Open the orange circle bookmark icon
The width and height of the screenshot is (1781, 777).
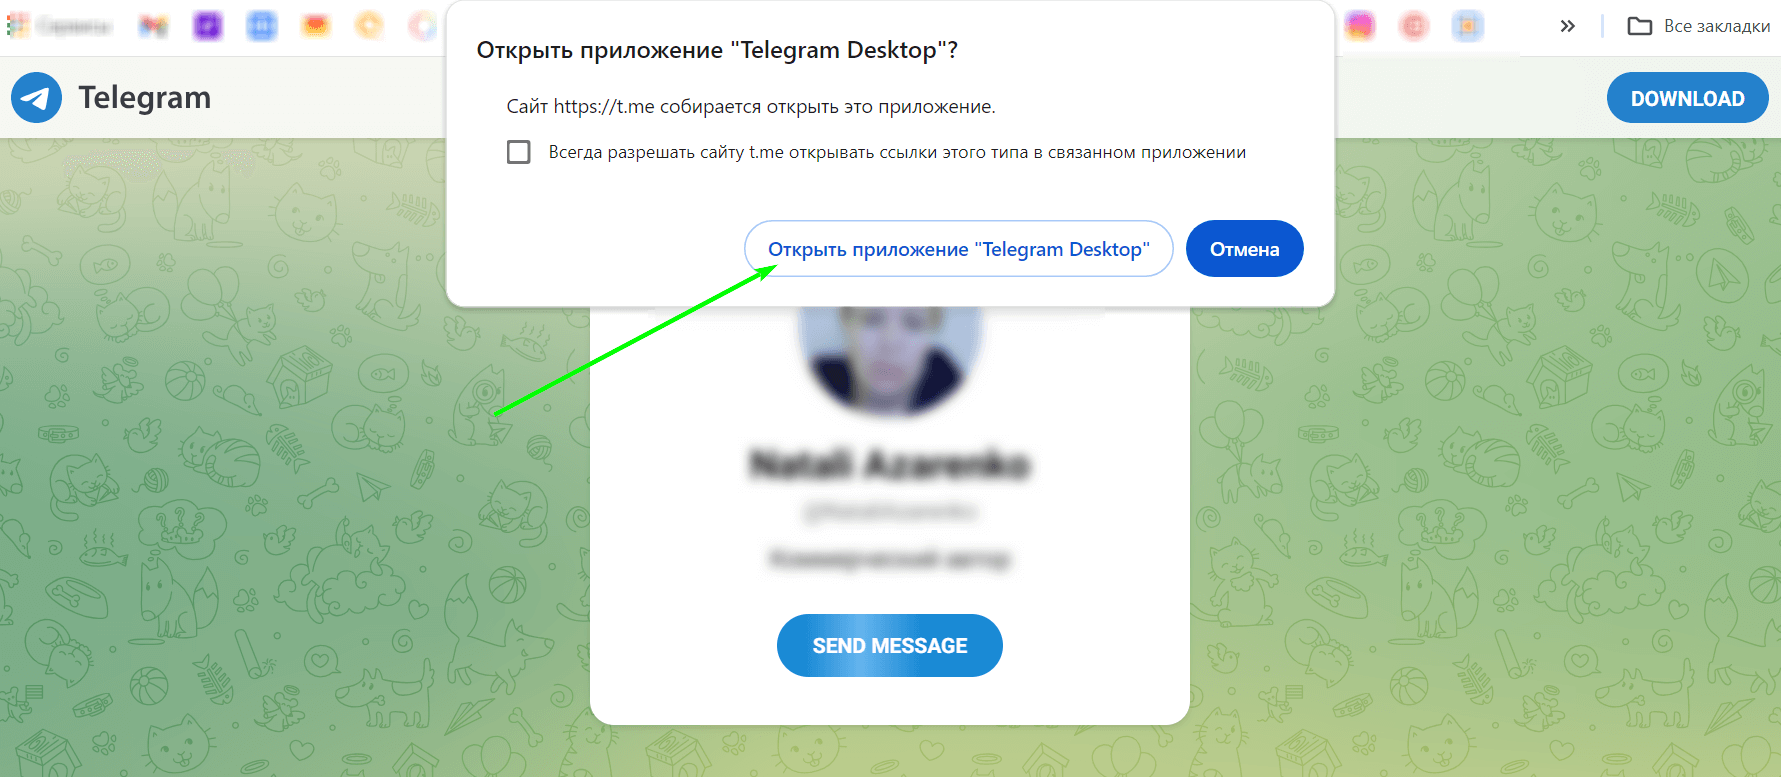(x=369, y=26)
